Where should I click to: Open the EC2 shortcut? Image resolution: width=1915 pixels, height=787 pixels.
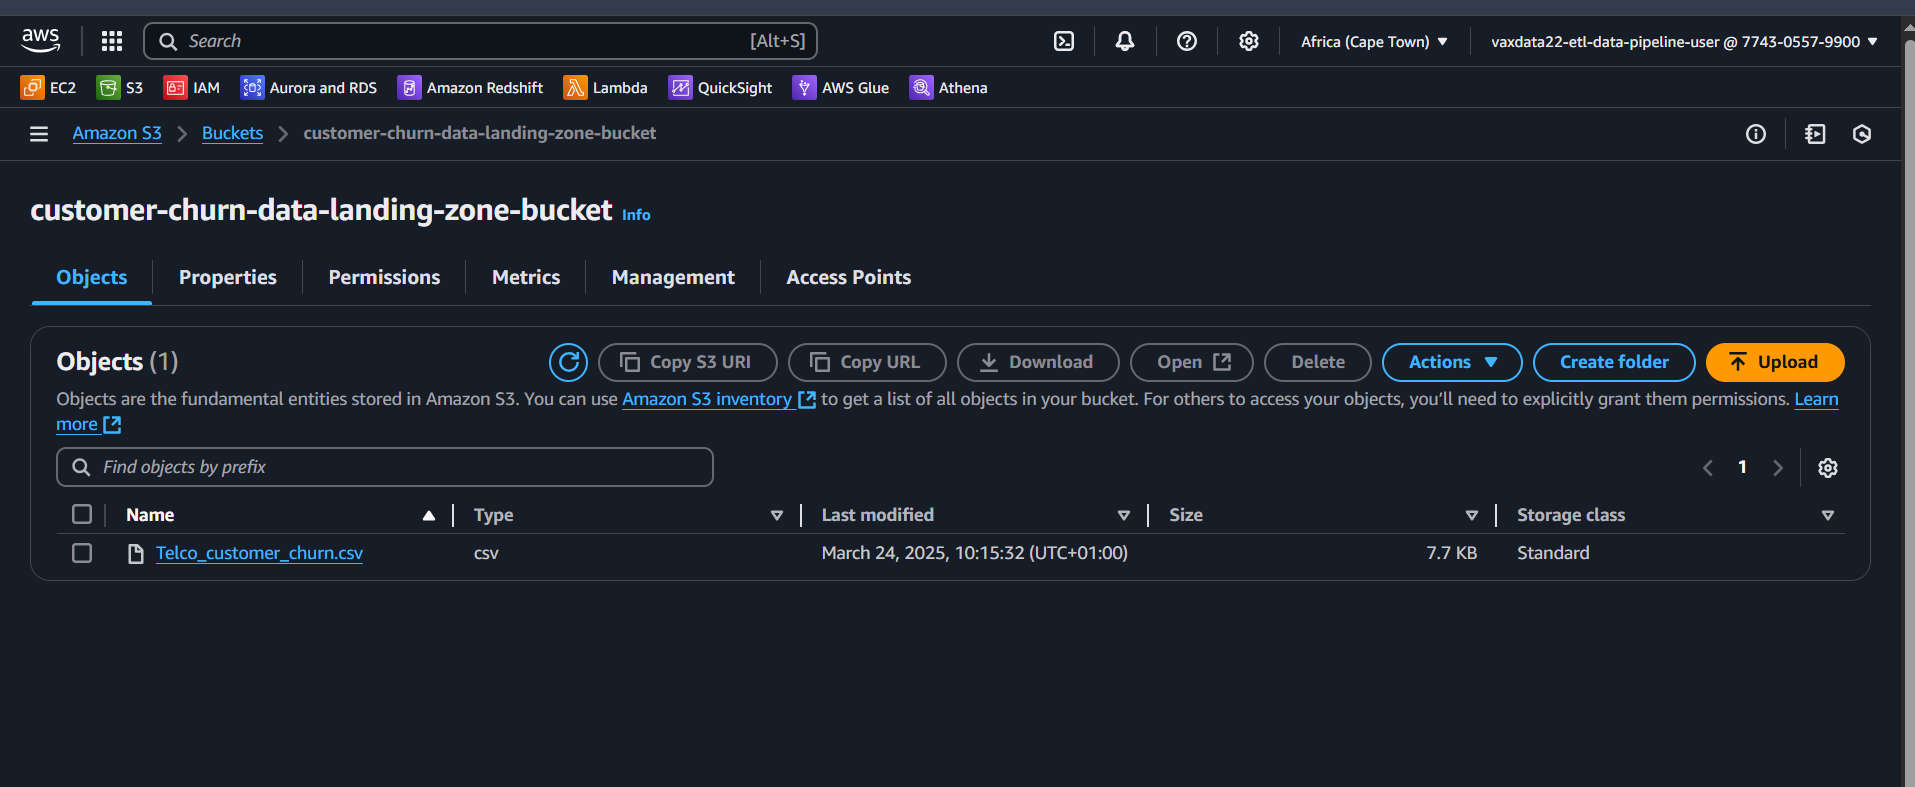pyautogui.click(x=48, y=88)
